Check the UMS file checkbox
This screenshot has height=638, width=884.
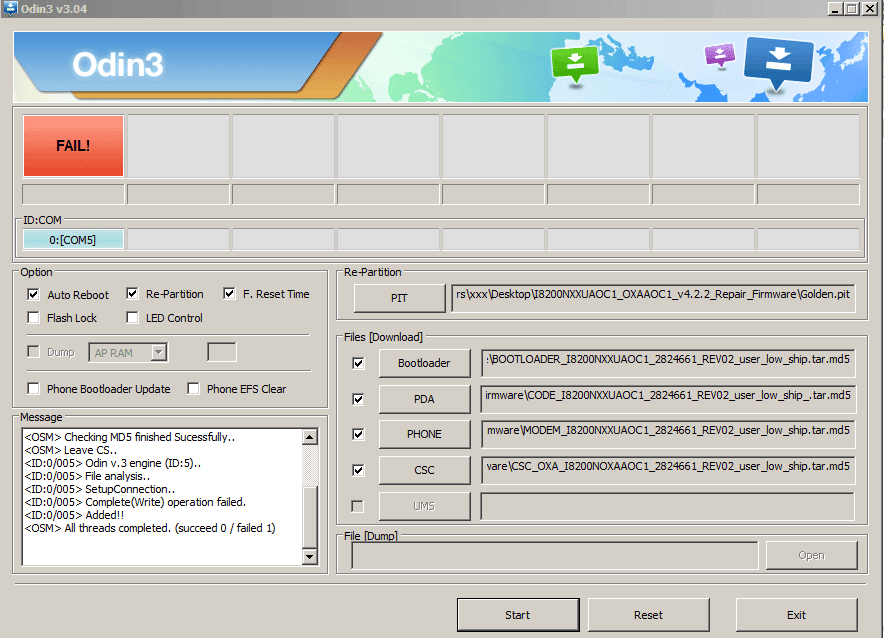pyautogui.click(x=357, y=506)
